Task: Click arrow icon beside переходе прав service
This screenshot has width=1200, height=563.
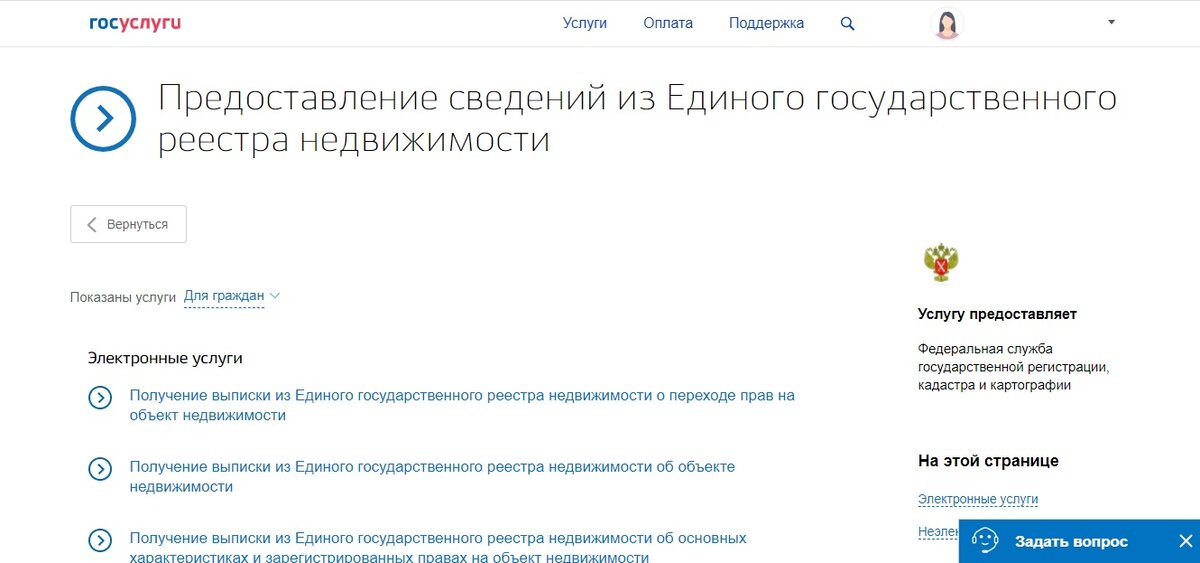Action: tap(100, 398)
